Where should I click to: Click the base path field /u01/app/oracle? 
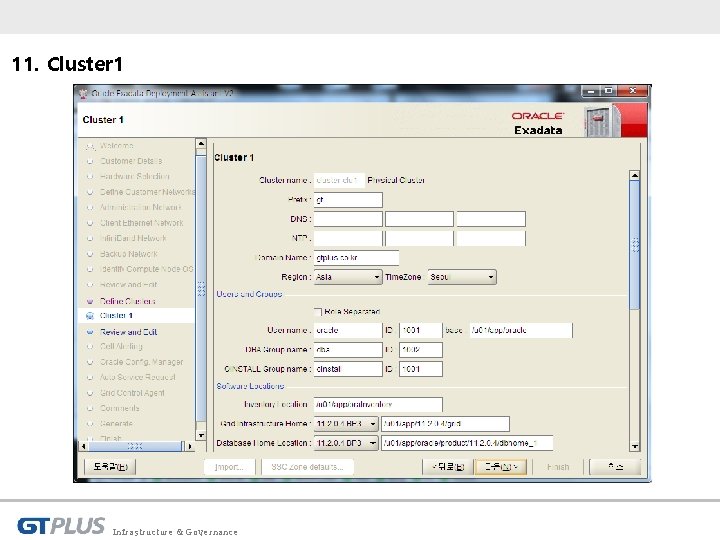(x=521, y=330)
